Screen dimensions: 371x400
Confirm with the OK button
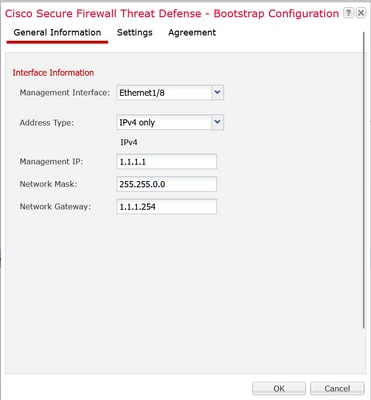[279, 389]
